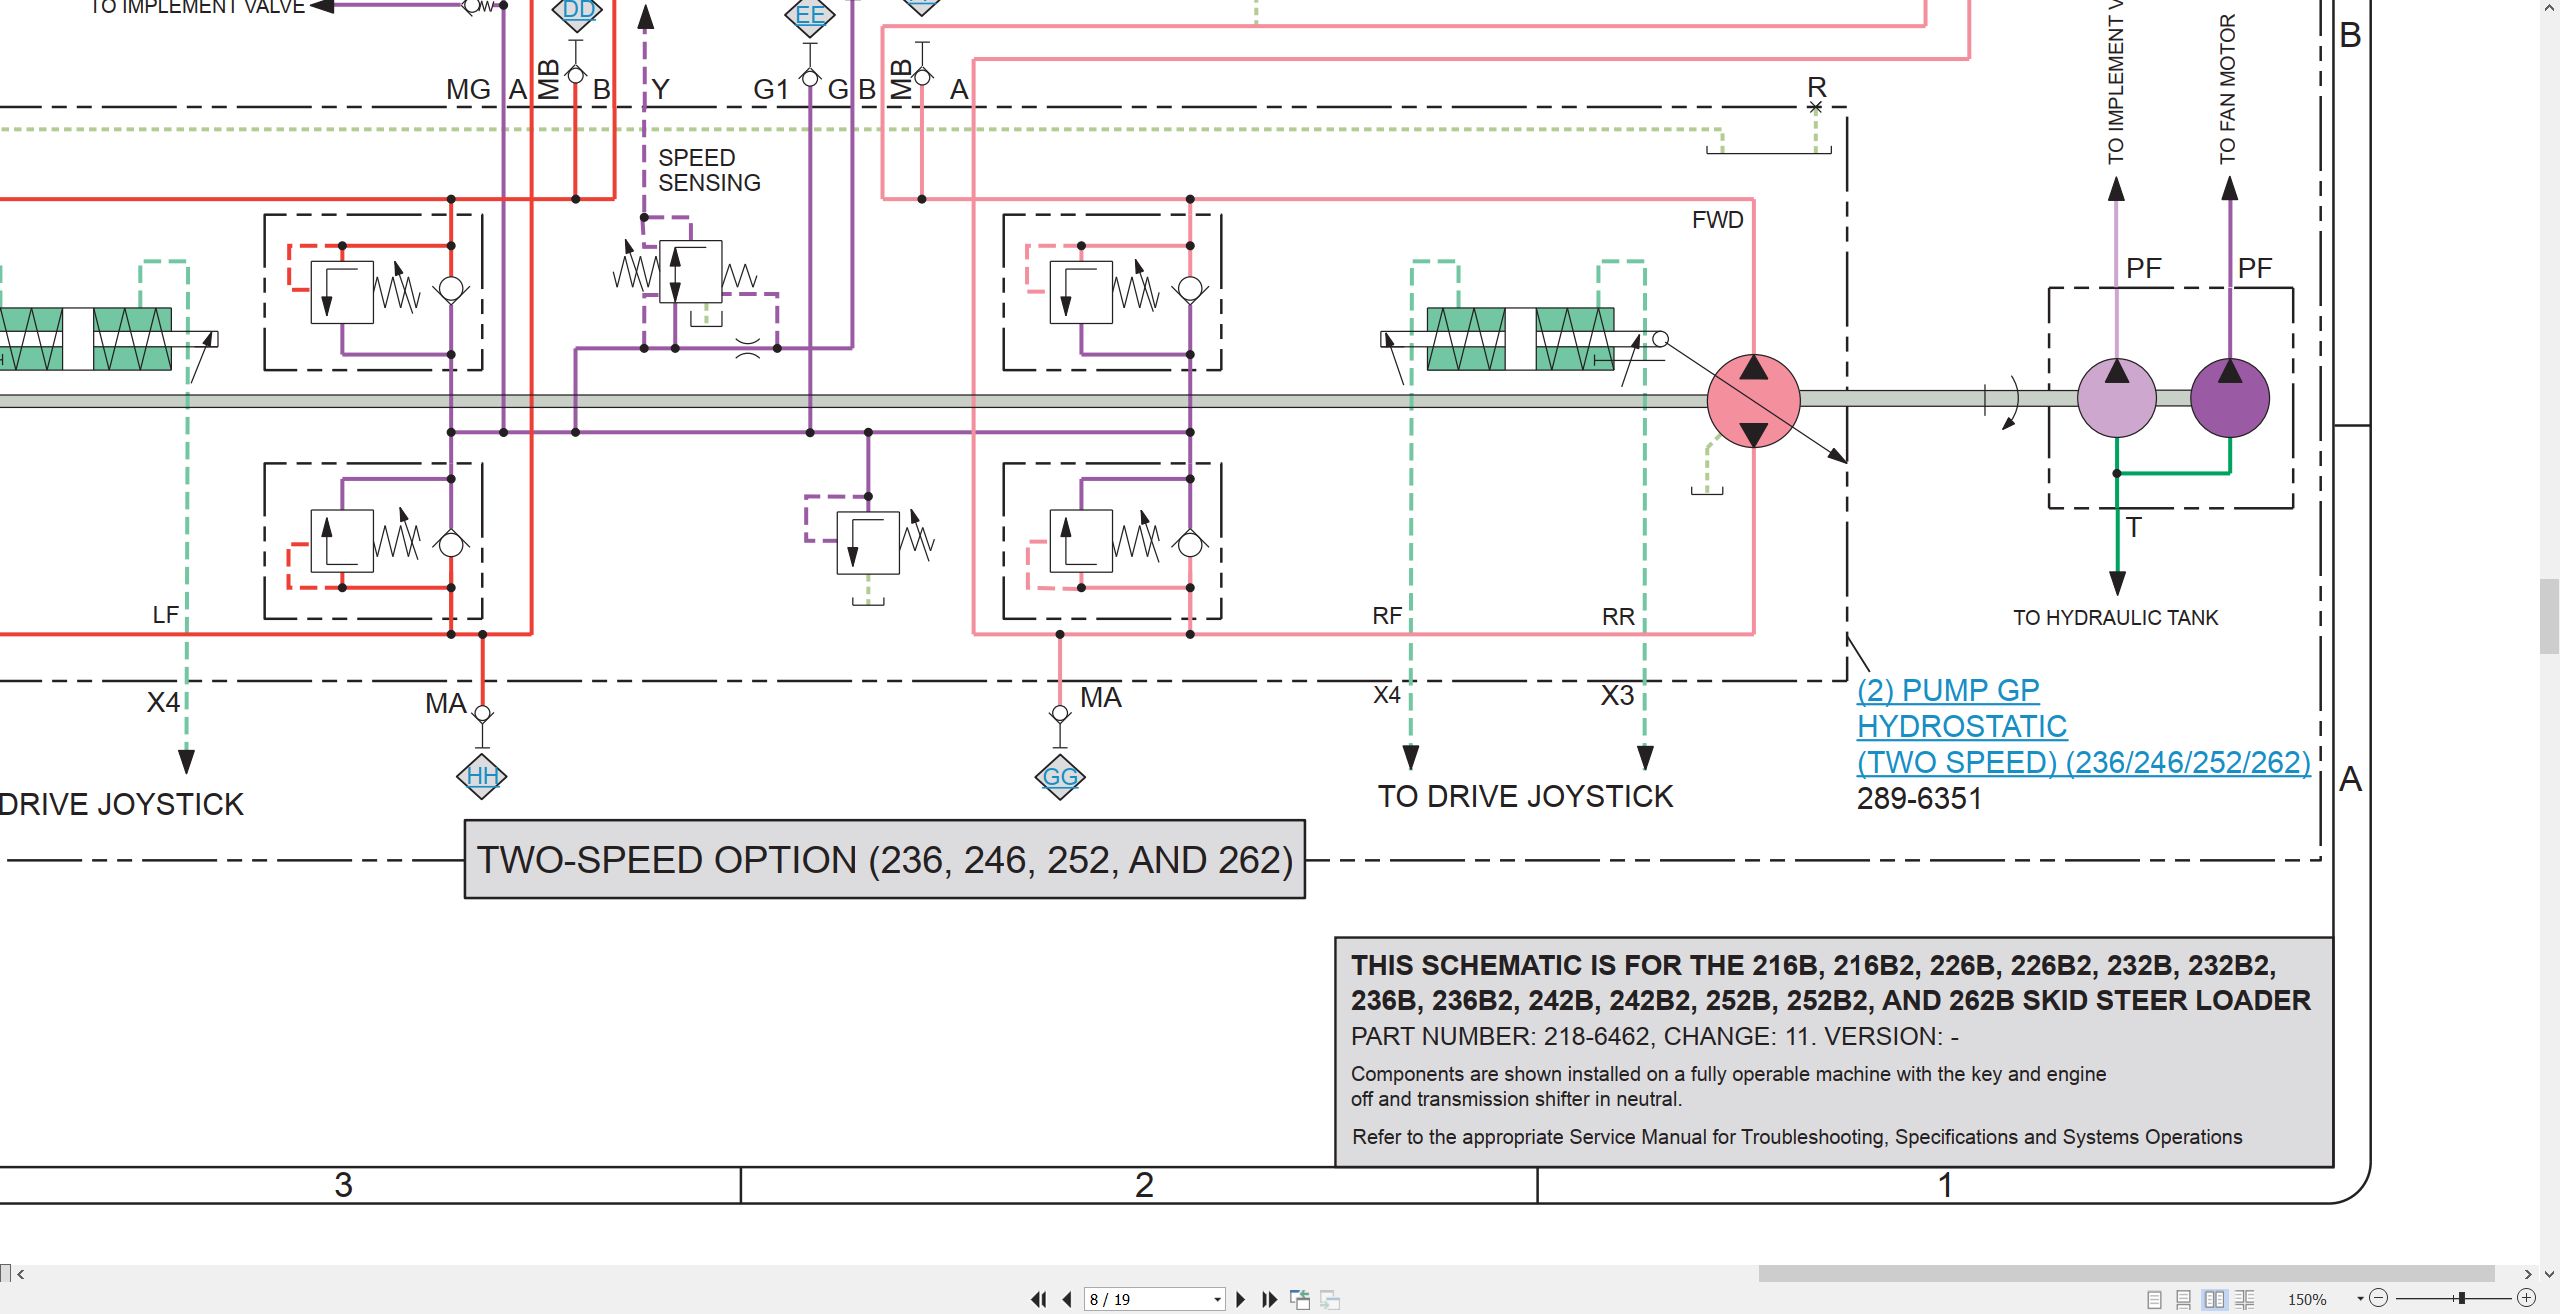Click the EE connector diamond link

pyautogui.click(x=809, y=15)
